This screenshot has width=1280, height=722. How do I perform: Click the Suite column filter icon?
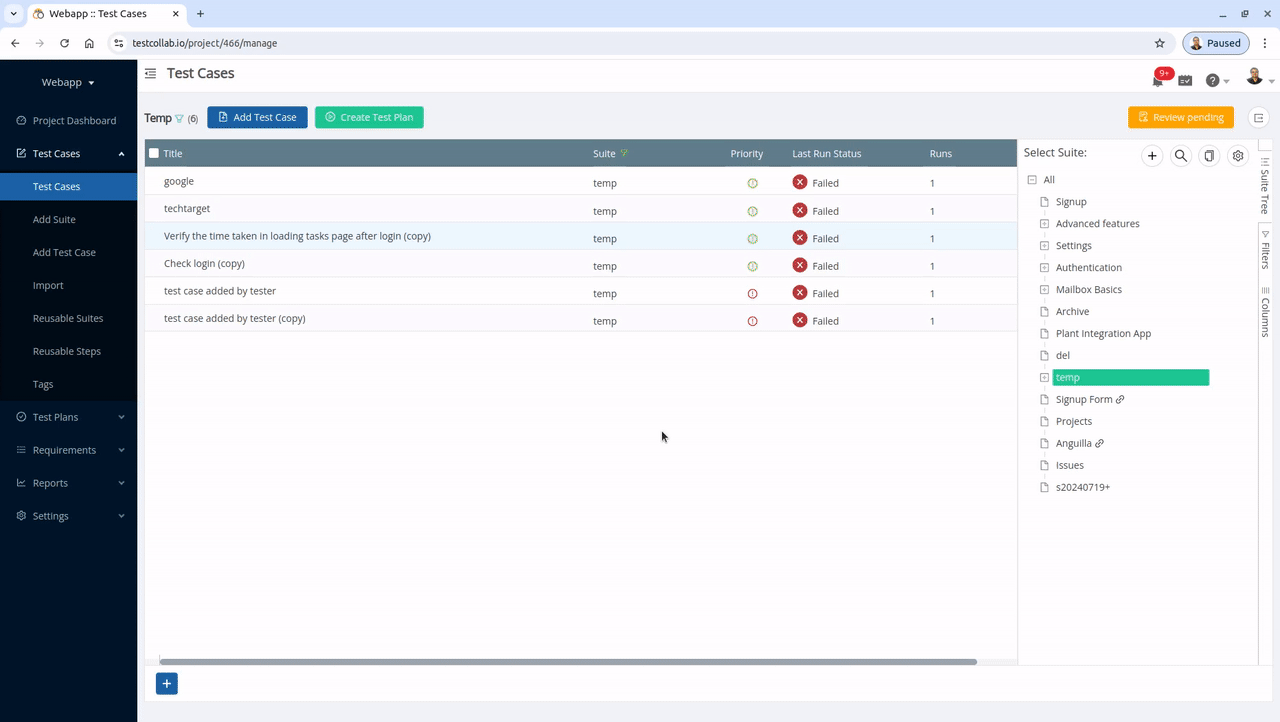[624, 153]
